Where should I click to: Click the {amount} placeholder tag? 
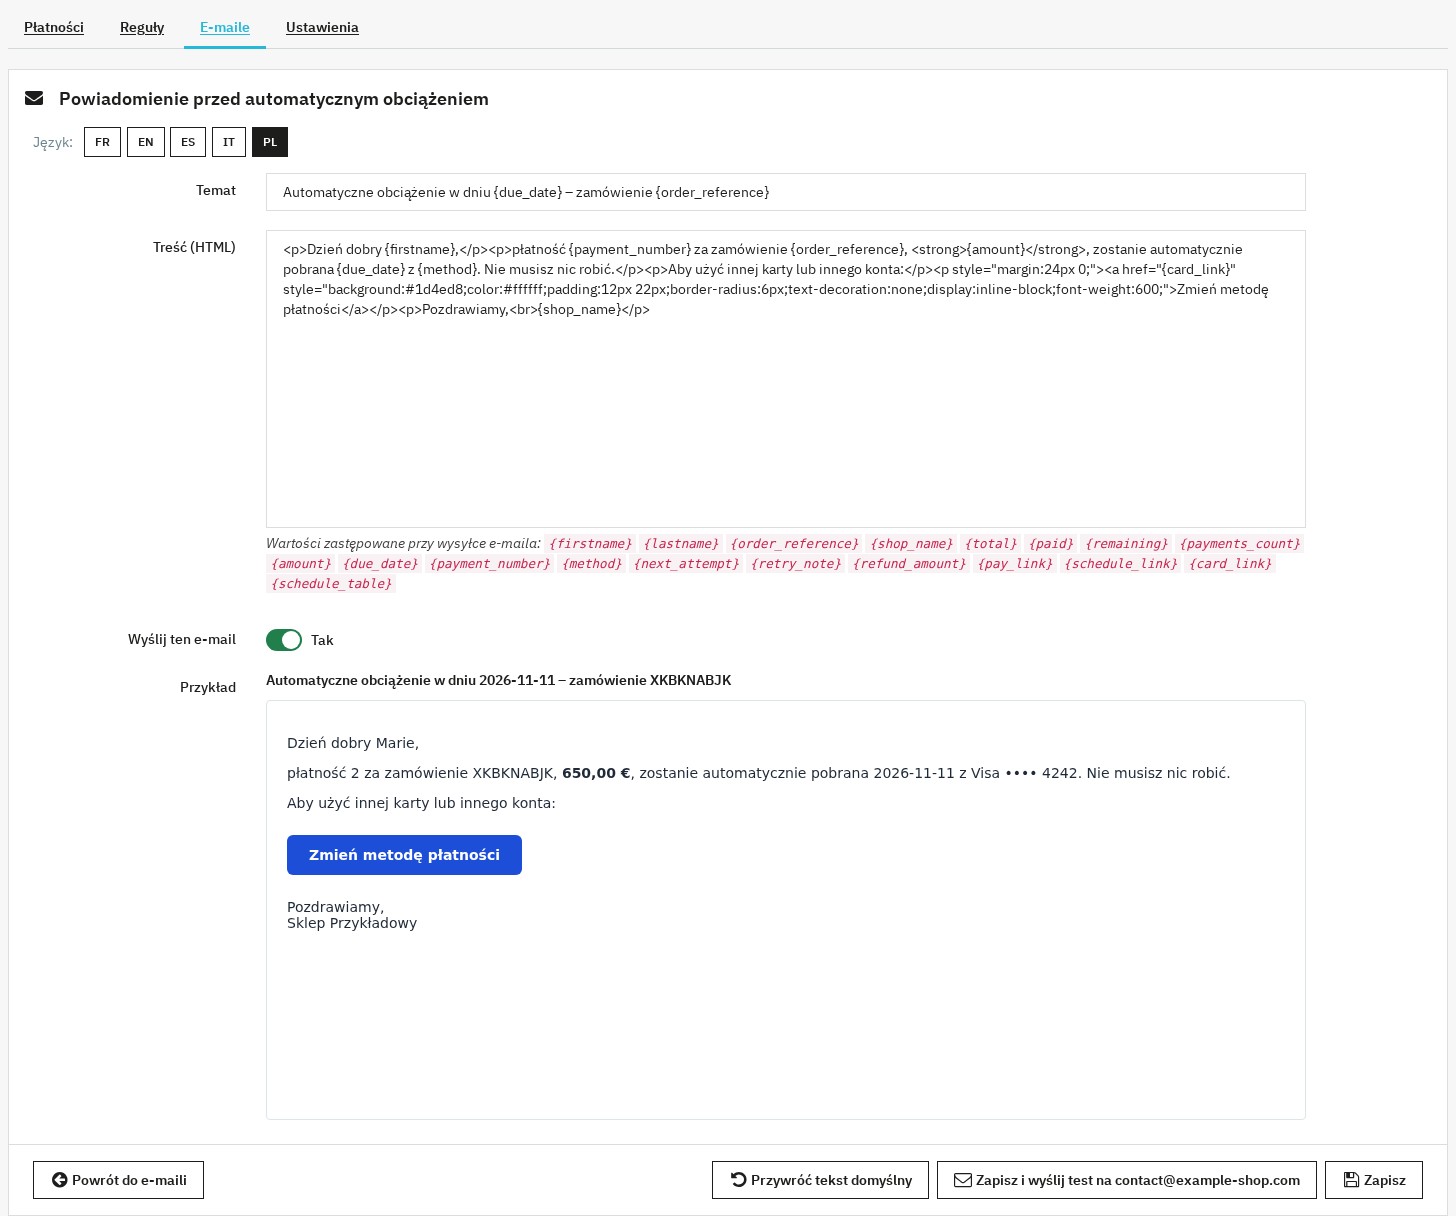(x=301, y=564)
